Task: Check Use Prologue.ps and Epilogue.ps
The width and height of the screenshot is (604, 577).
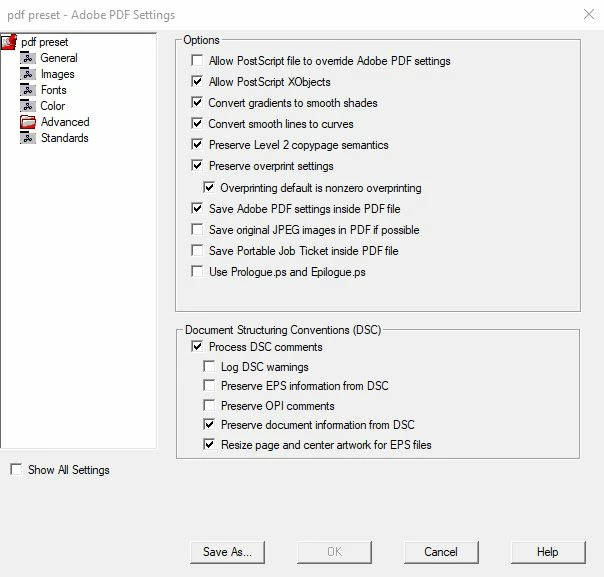Action: coord(197,272)
